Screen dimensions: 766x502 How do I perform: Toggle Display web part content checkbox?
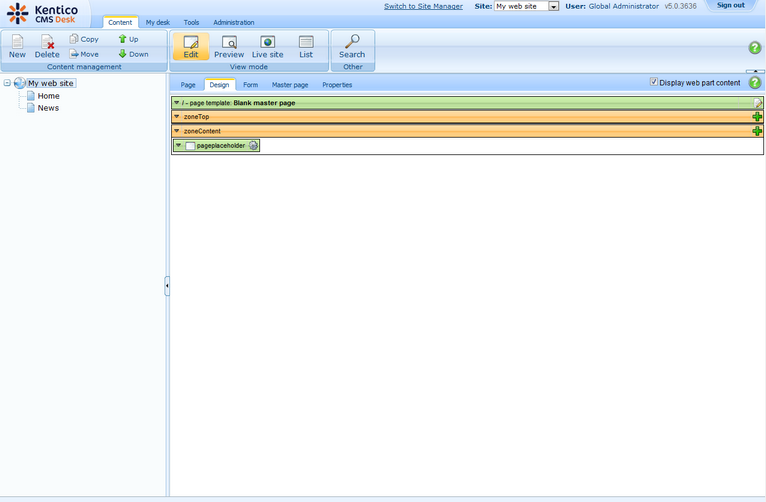[x=654, y=82]
